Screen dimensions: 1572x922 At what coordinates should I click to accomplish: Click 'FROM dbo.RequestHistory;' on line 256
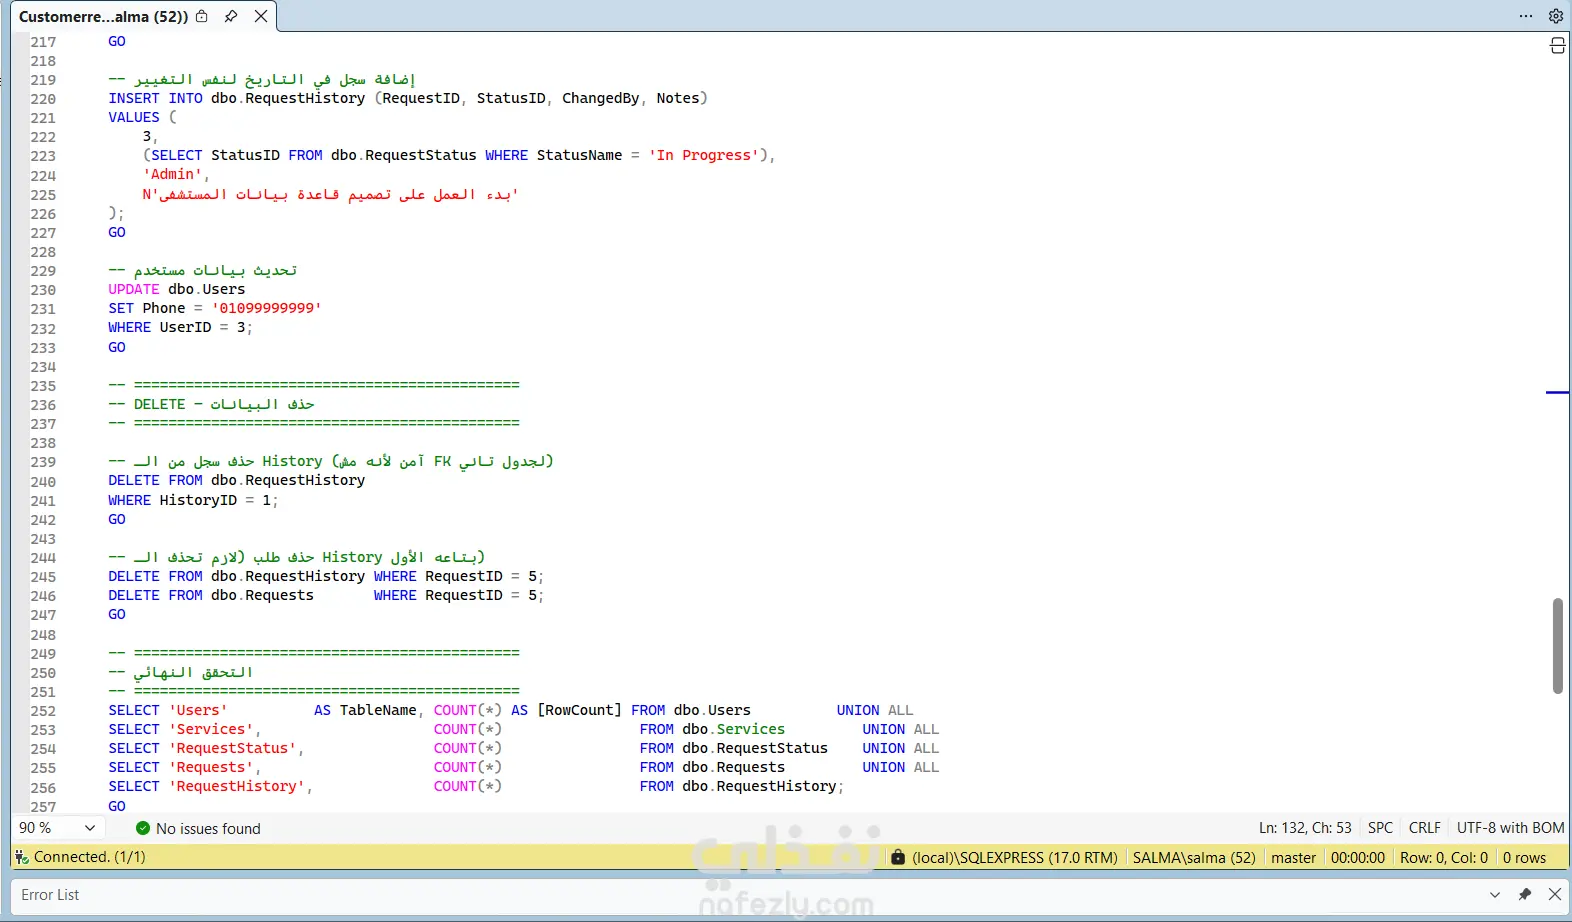pos(742,786)
